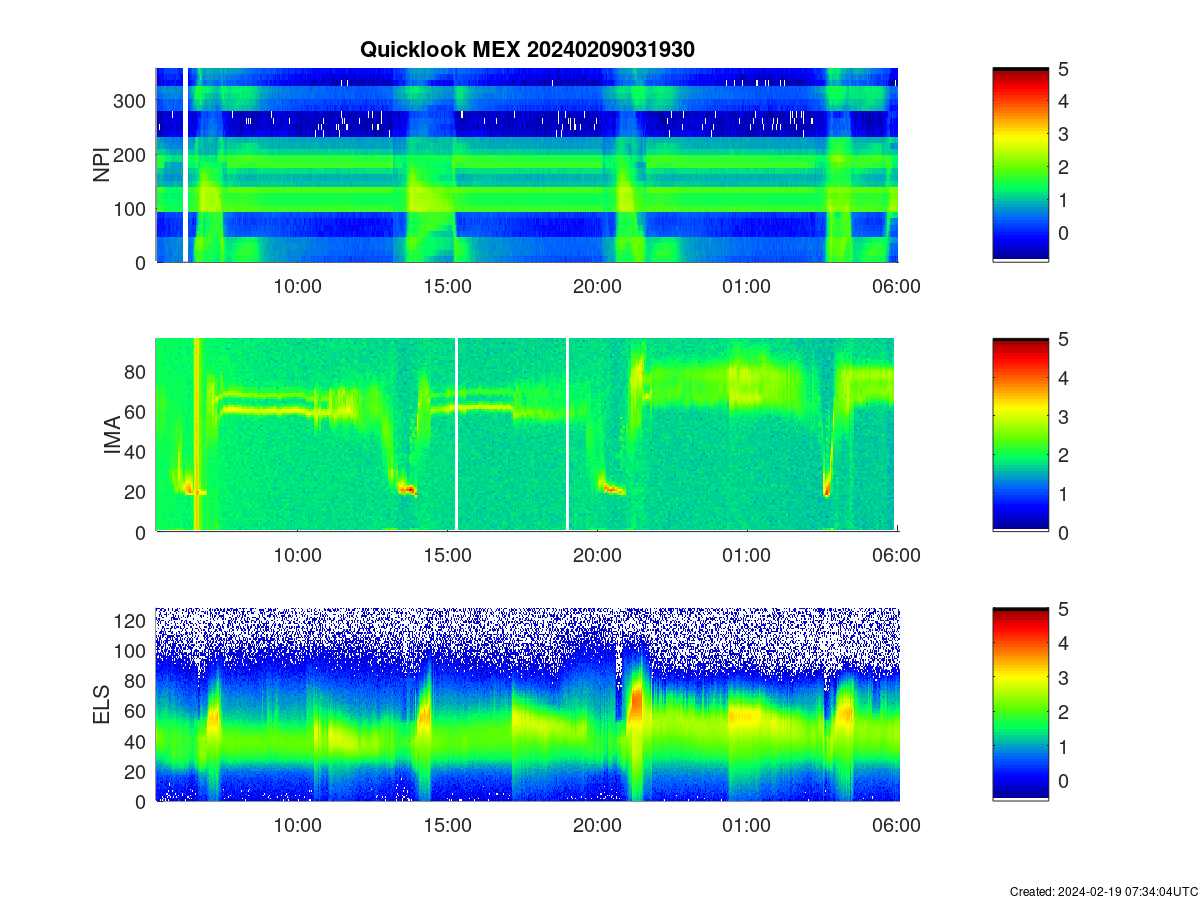
Task: Click the 15:00 tick under NPI panel
Action: (x=447, y=286)
